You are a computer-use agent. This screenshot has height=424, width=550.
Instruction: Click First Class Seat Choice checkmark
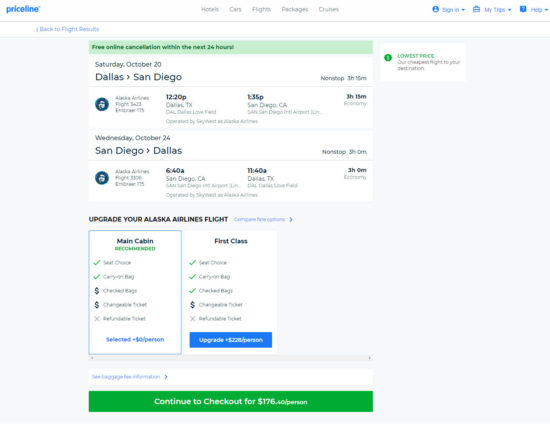[x=192, y=263]
